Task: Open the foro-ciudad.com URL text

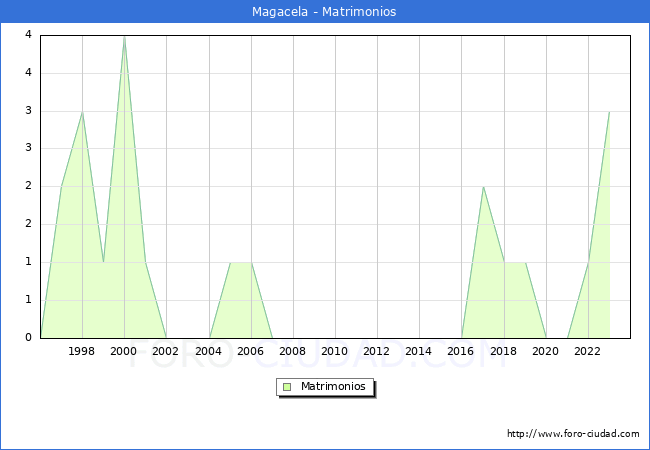Action: (573, 434)
